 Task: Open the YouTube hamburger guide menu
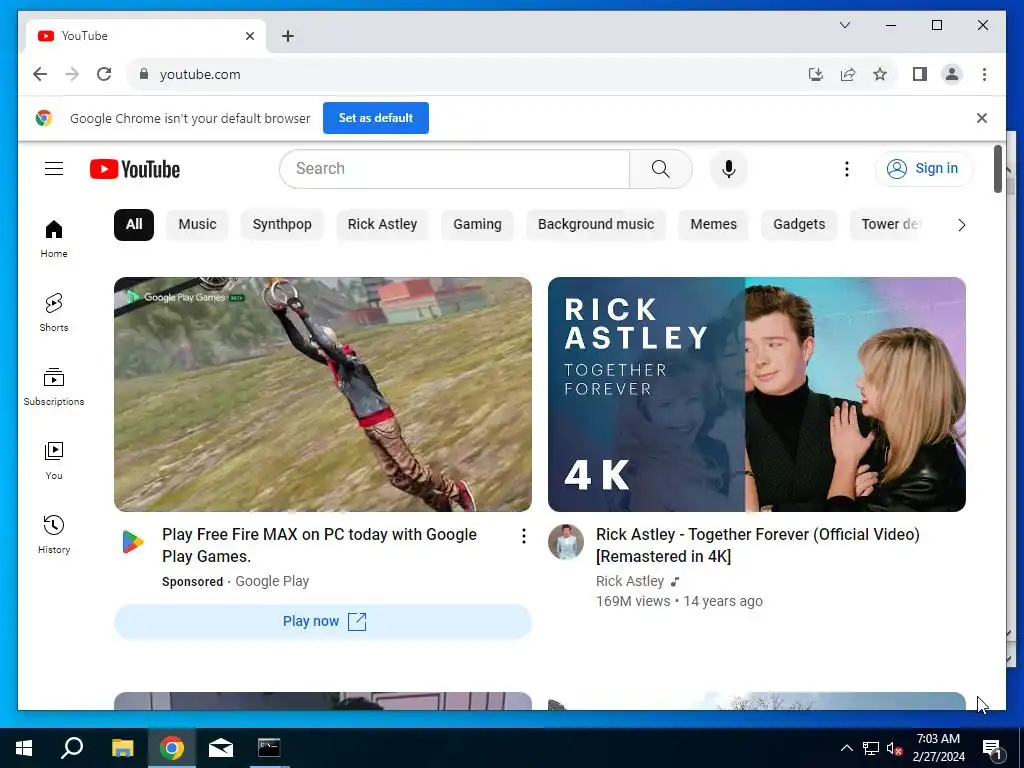pos(54,168)
